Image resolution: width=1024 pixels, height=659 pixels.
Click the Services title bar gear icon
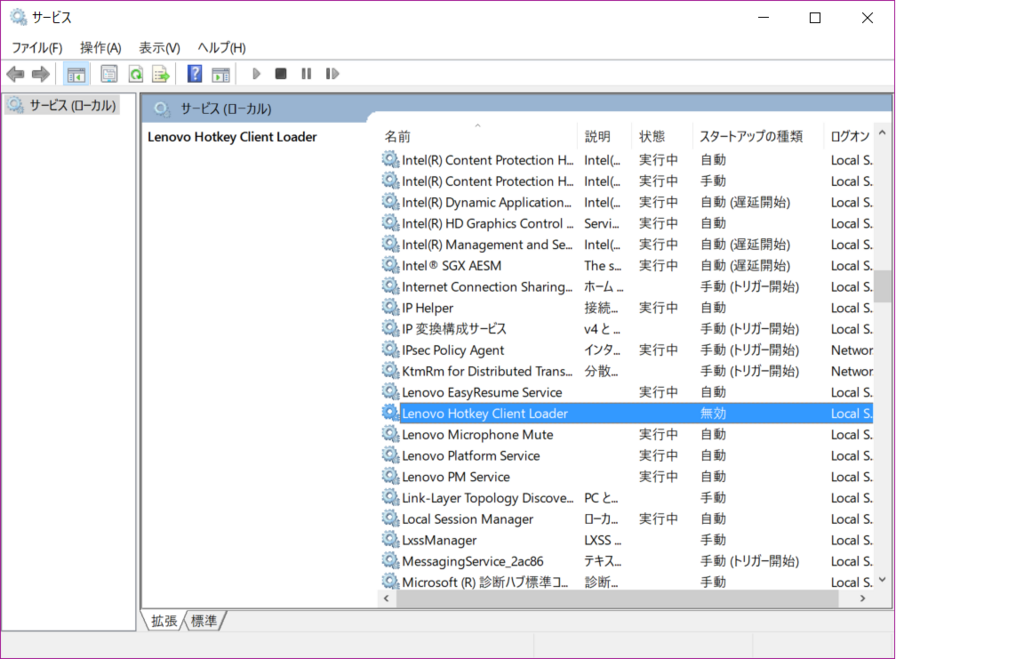point(18,17)
